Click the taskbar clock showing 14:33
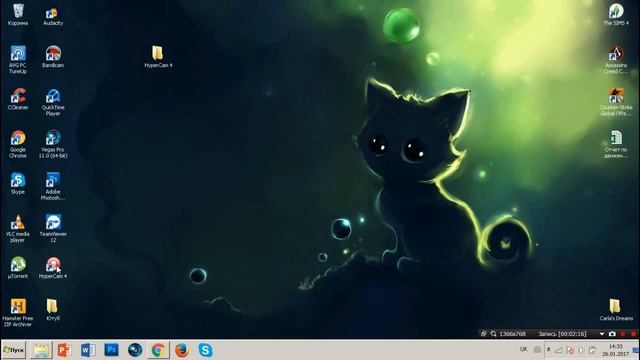 616,350
